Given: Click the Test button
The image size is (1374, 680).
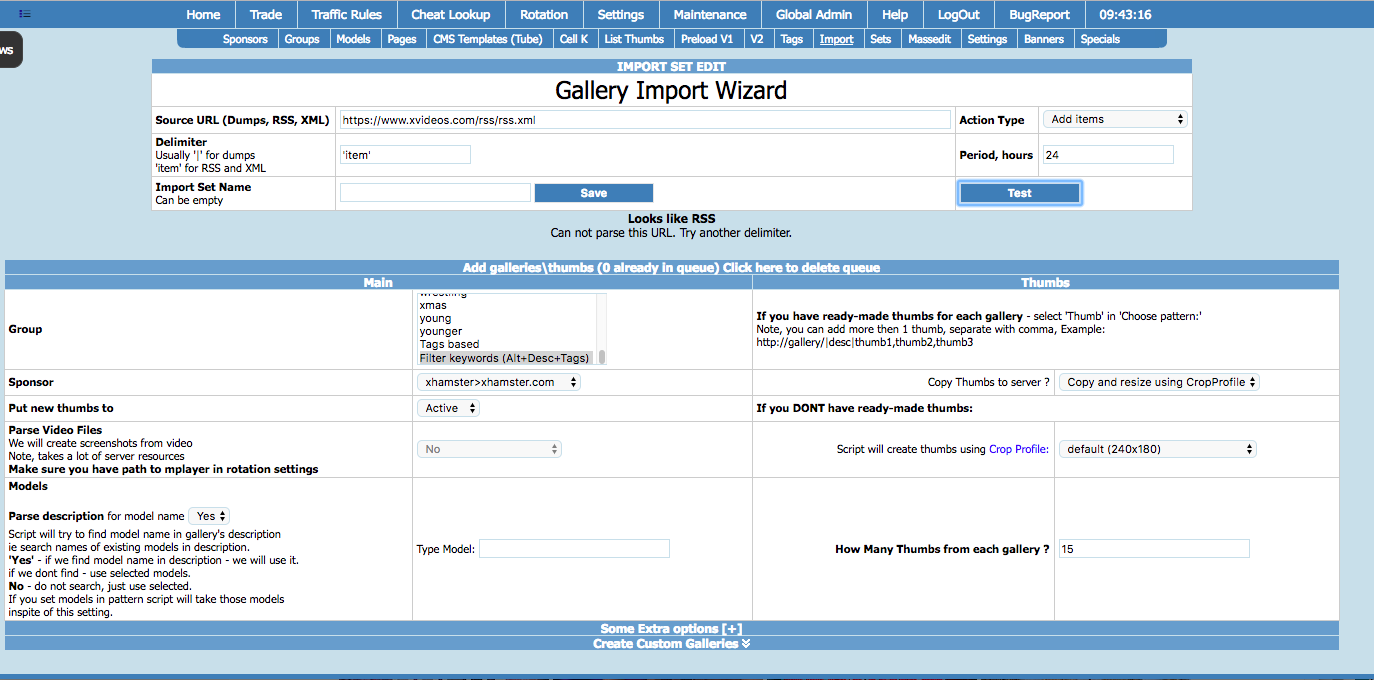Looking at the screenshot, I should pos(1020,193).
